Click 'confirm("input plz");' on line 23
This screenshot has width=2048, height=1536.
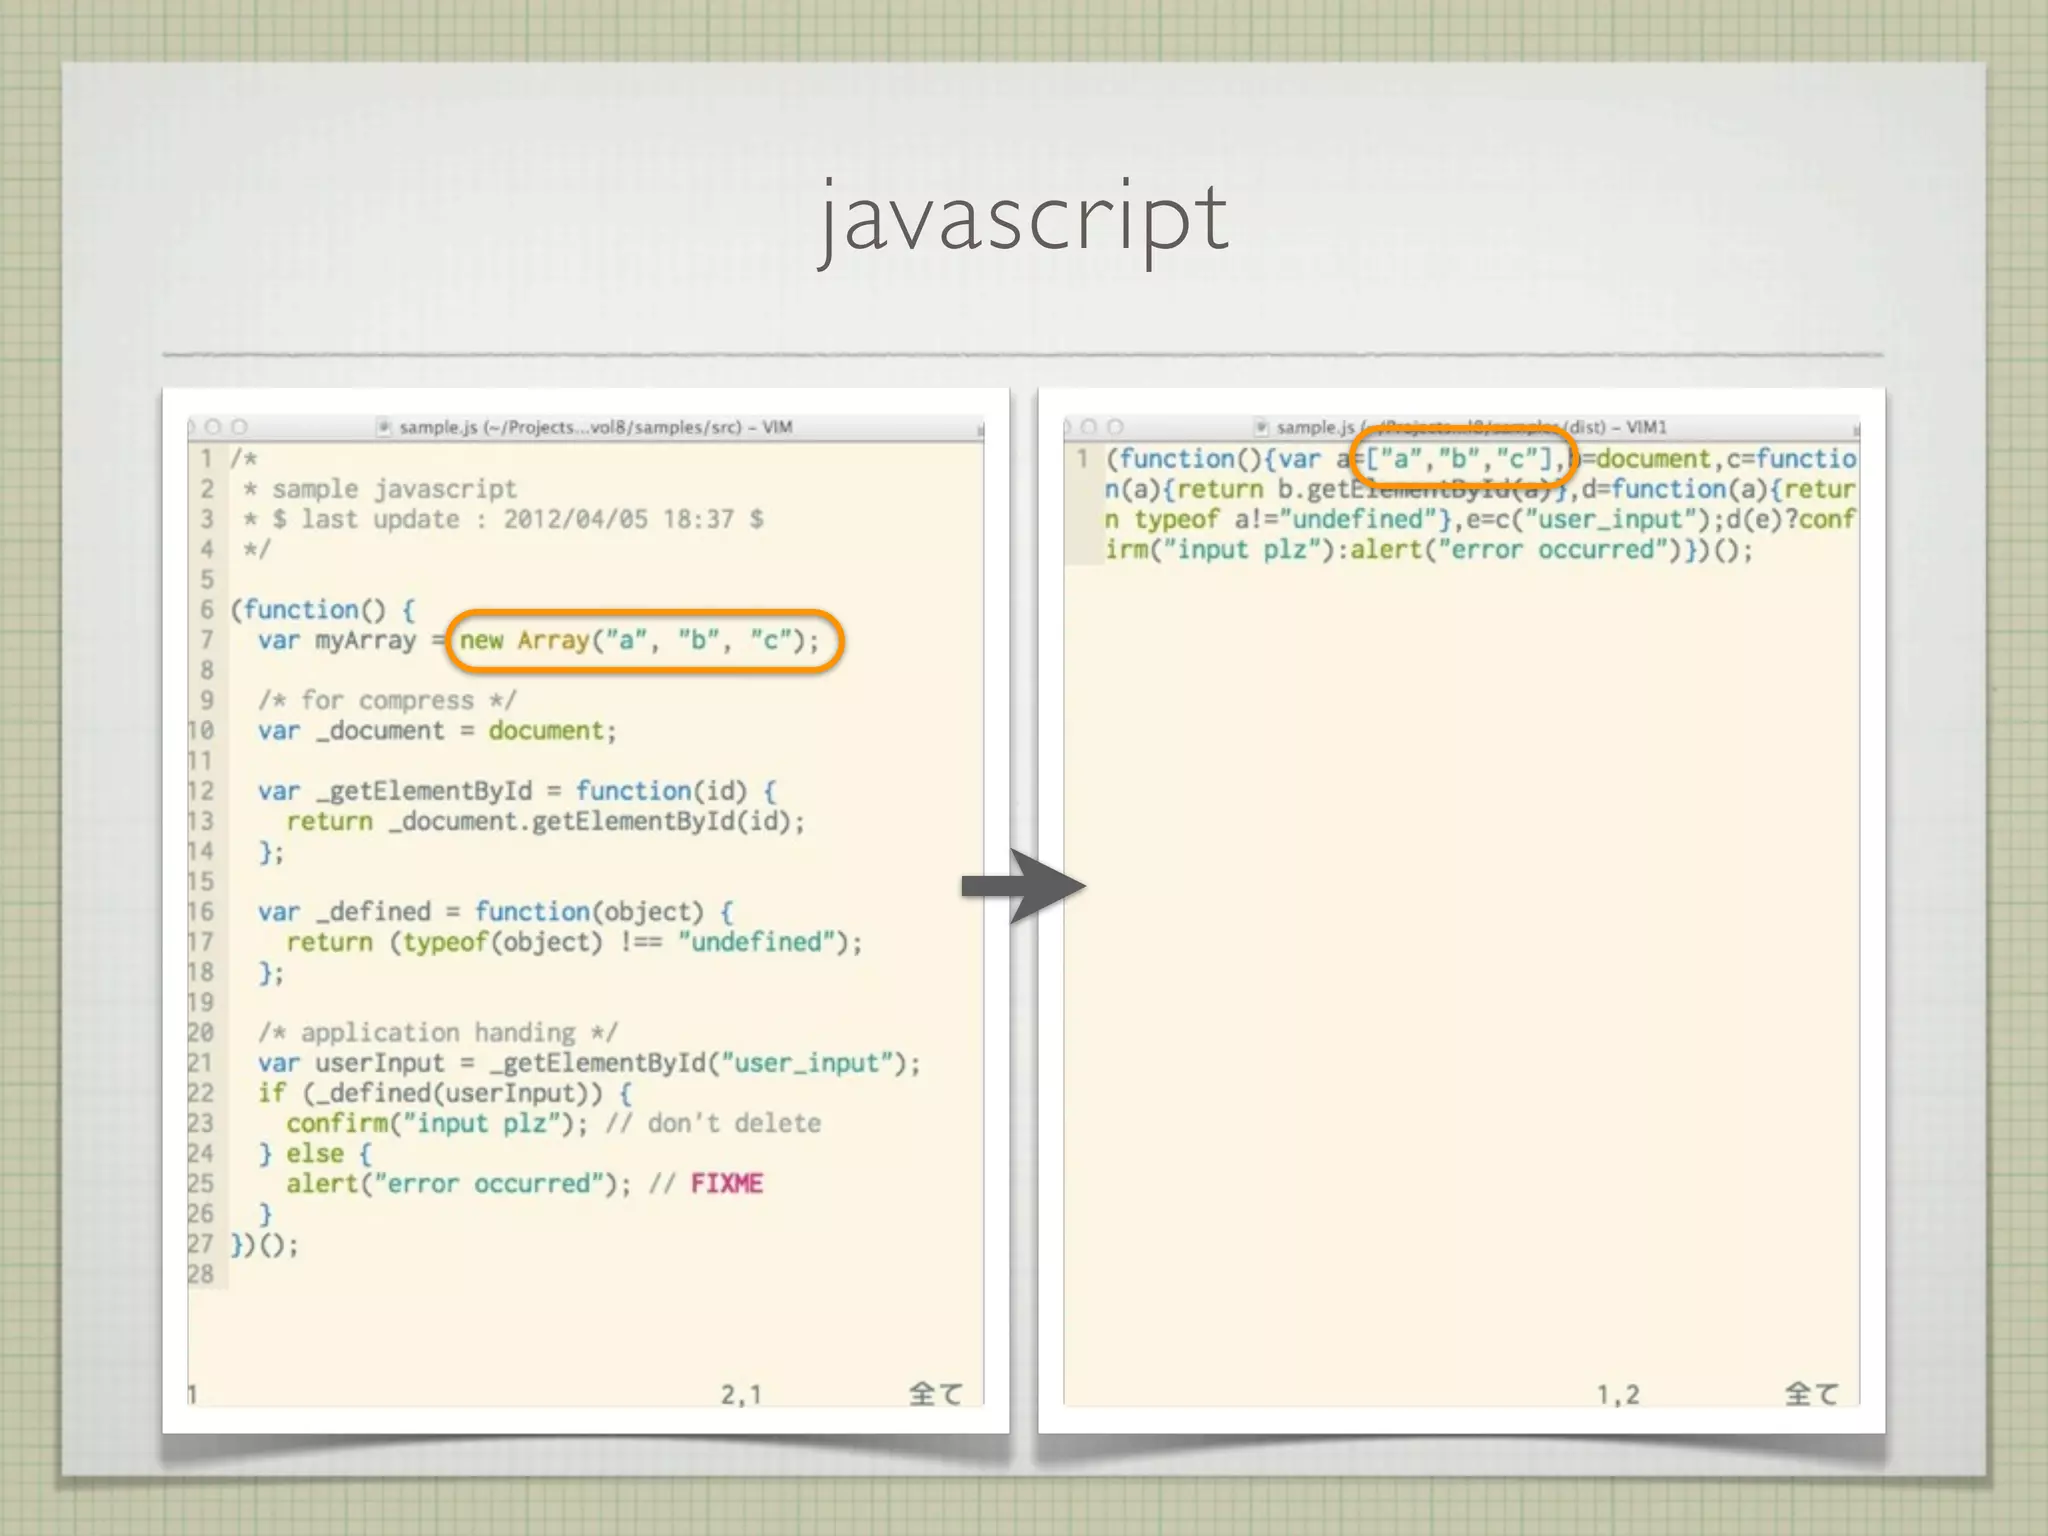(x=437, y=1123)
